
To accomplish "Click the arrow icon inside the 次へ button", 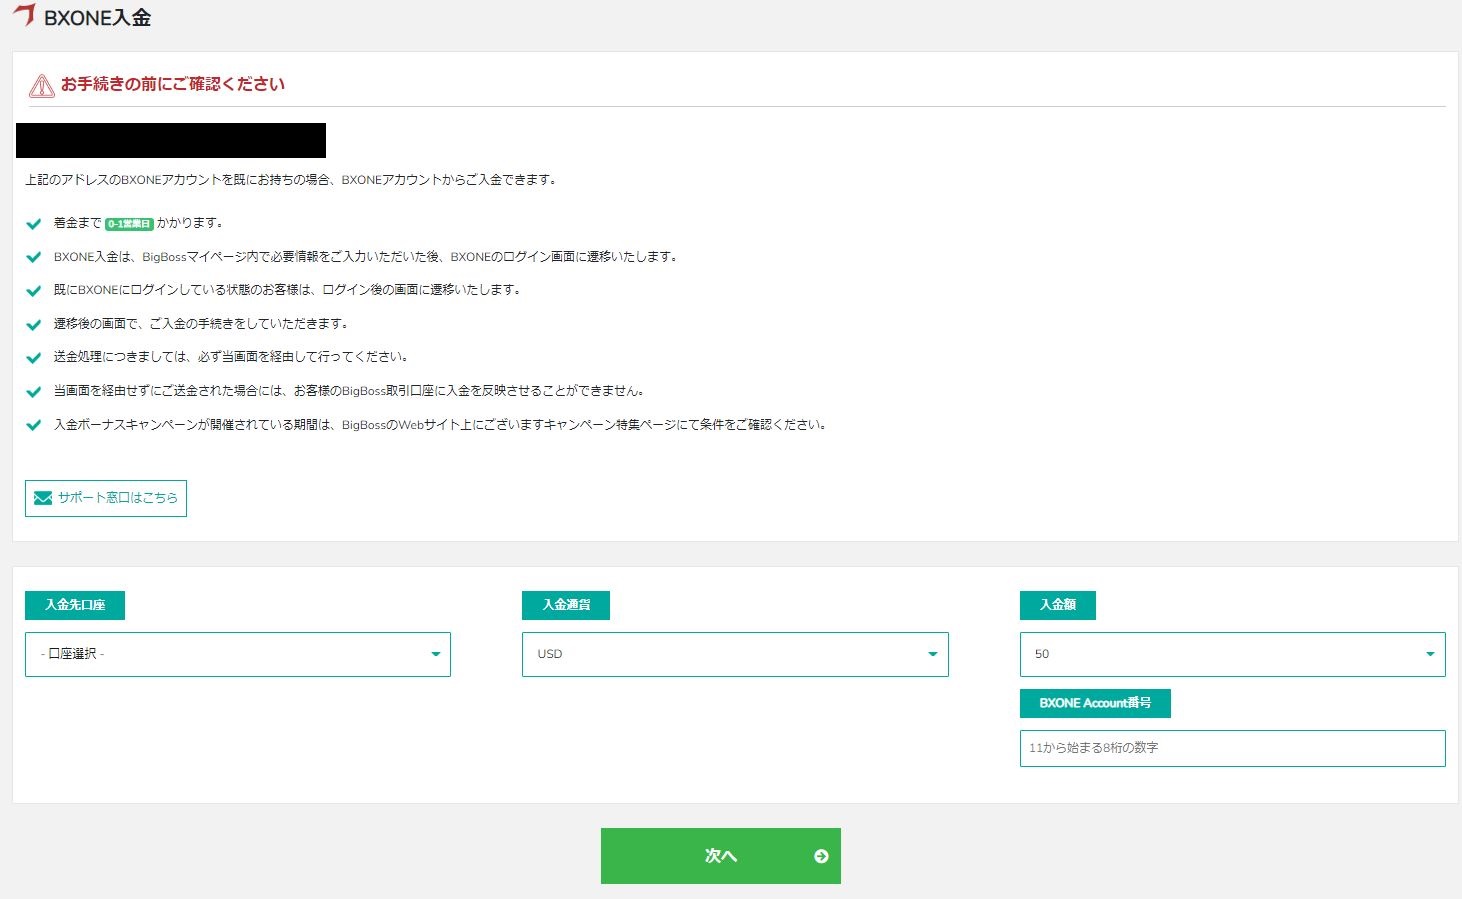I will click(821, 856).
